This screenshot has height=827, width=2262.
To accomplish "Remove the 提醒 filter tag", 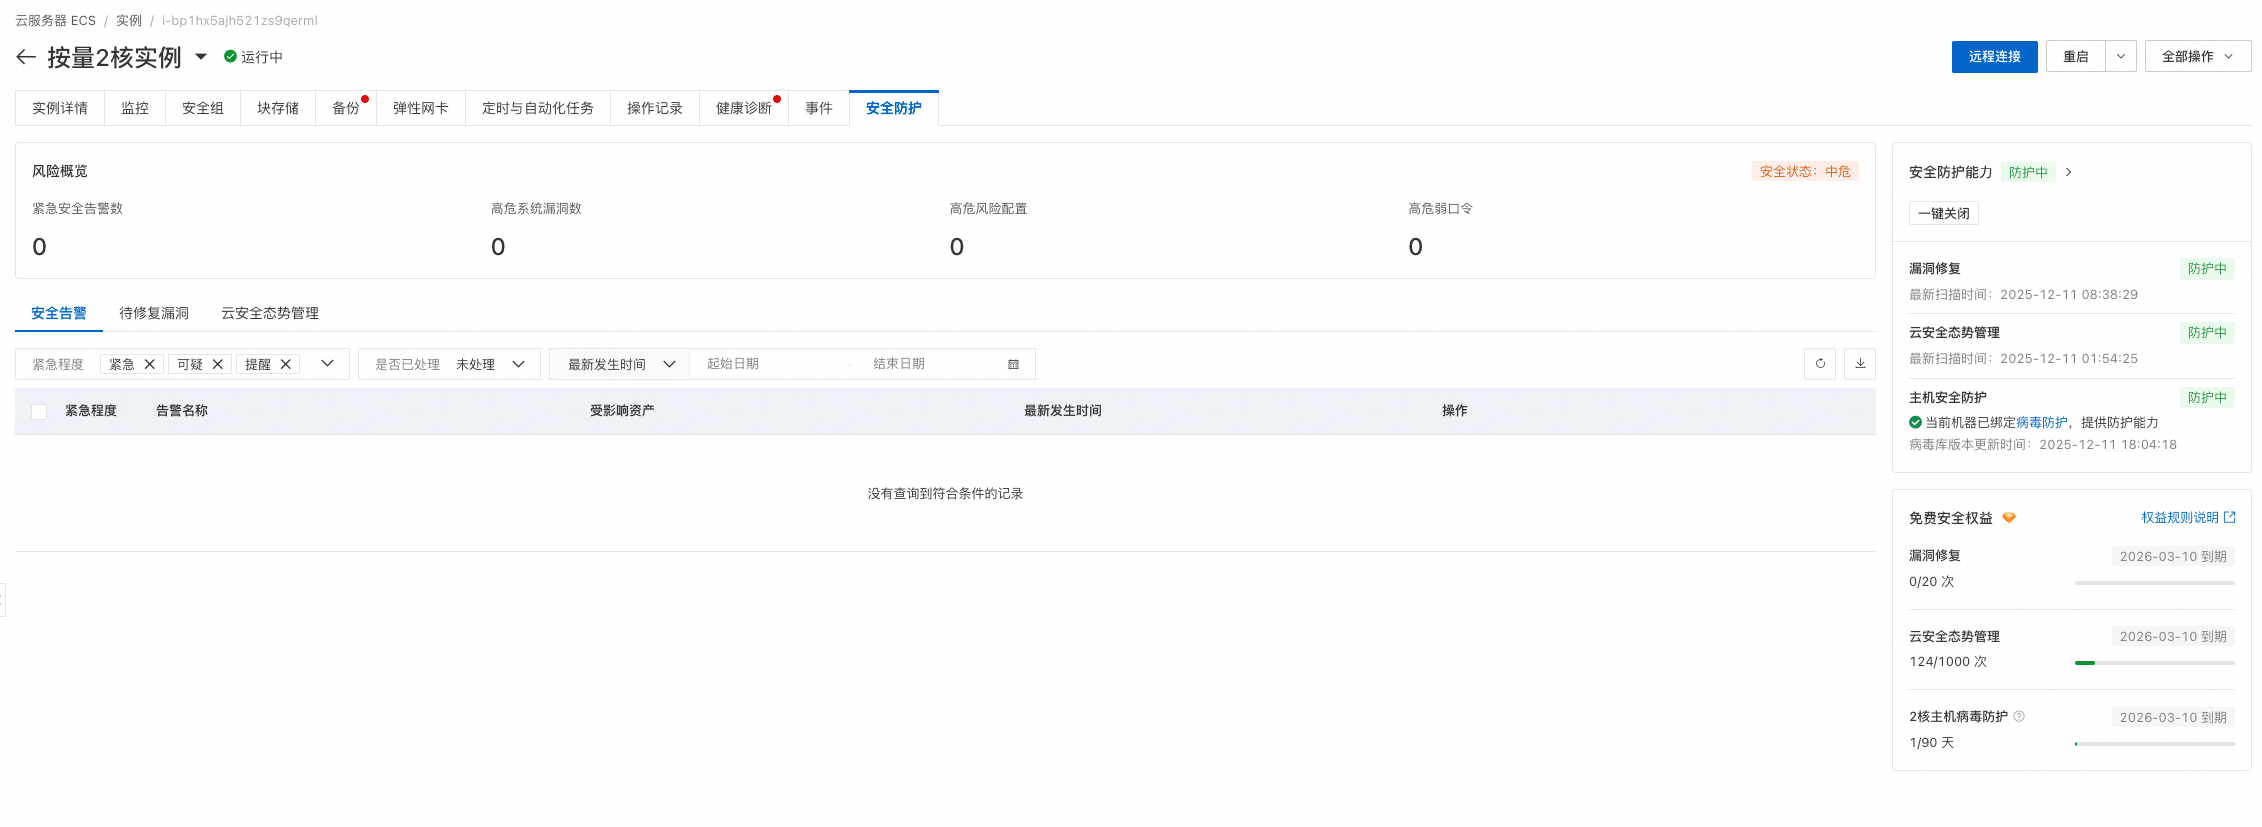I will (286, 364).
